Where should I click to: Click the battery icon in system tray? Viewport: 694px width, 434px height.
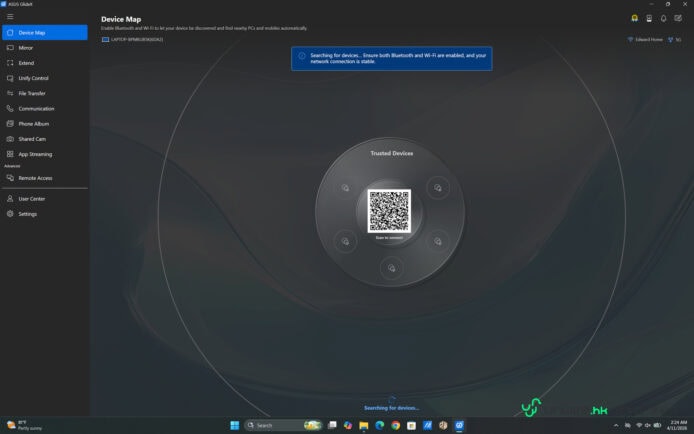tap(657, 425)
